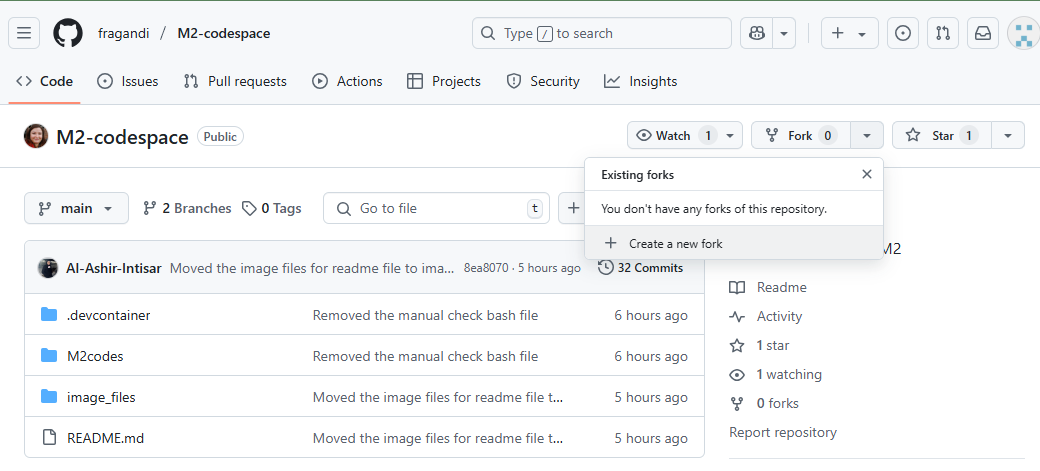Click the Public visibility badge
Screen dimensions: 1040x471
(x=220, y=137)
